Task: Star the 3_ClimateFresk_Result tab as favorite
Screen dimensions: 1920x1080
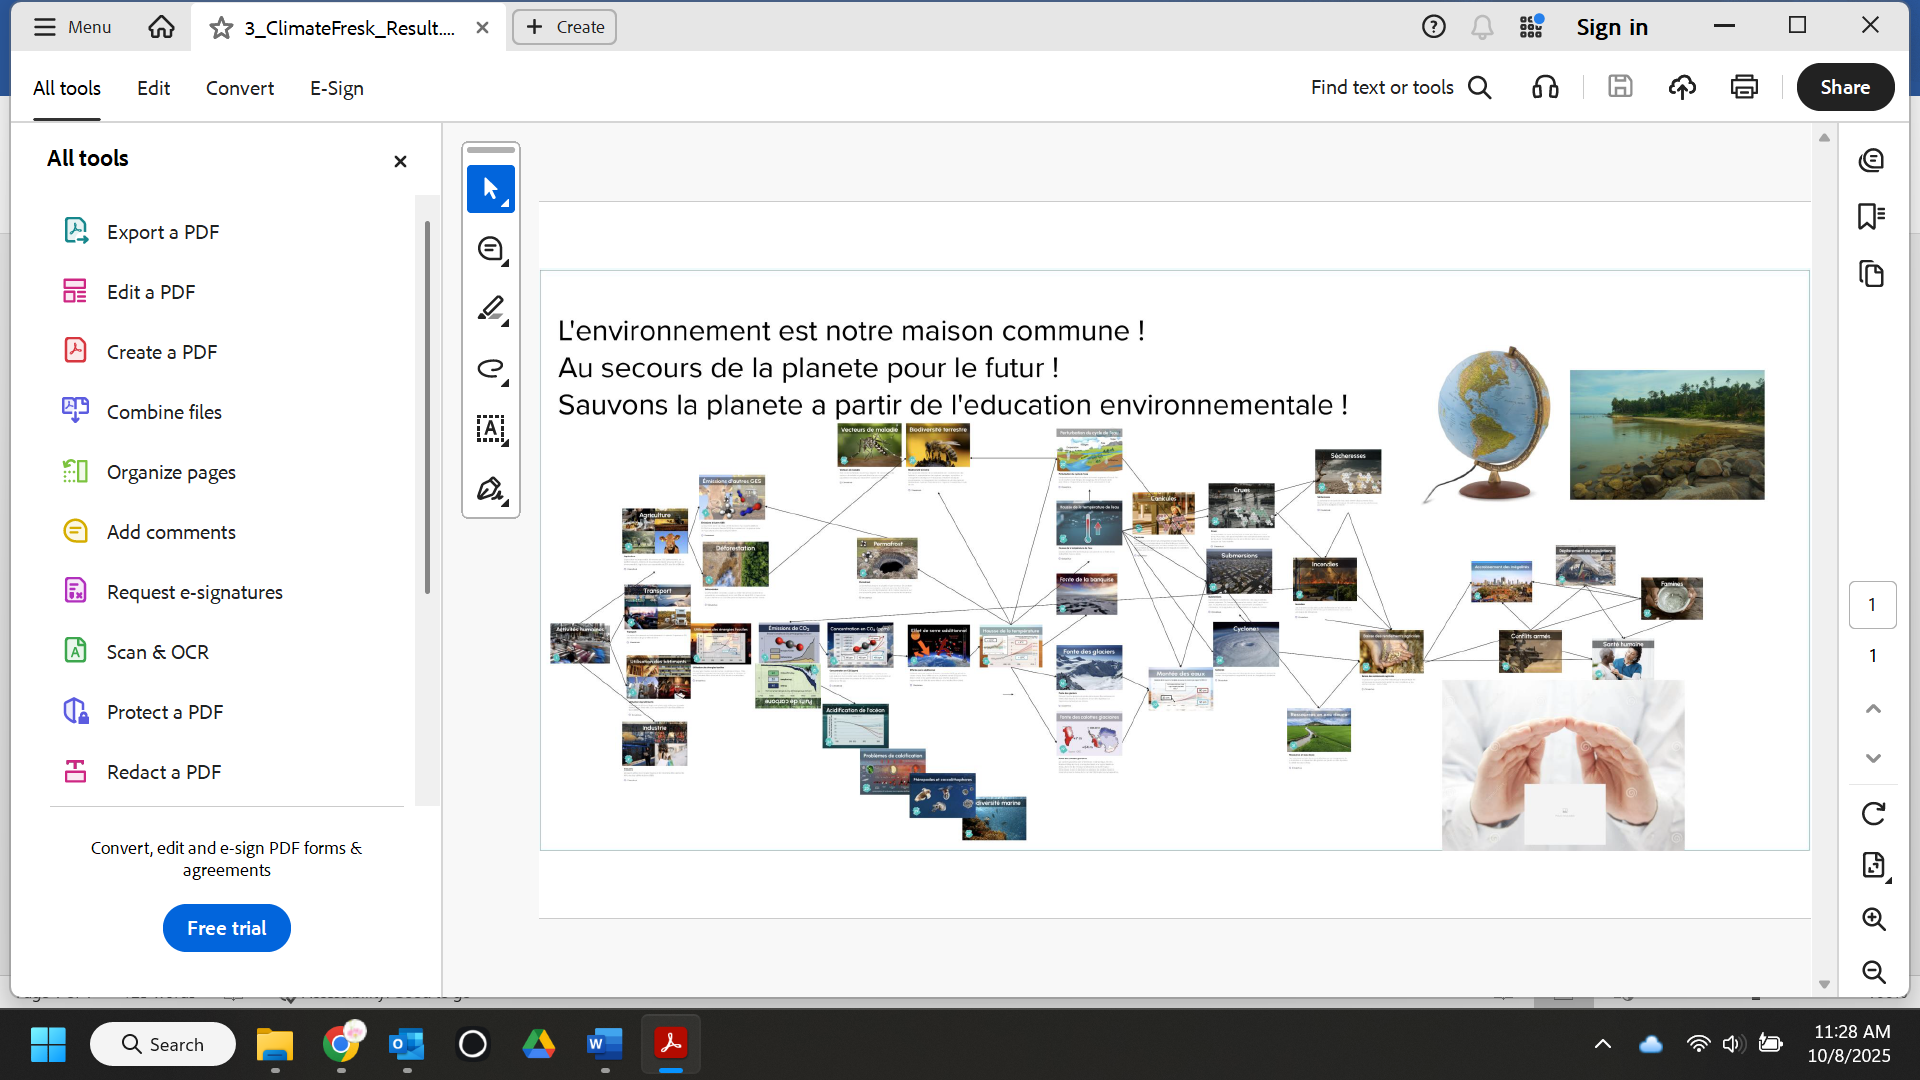Action: 221,28
